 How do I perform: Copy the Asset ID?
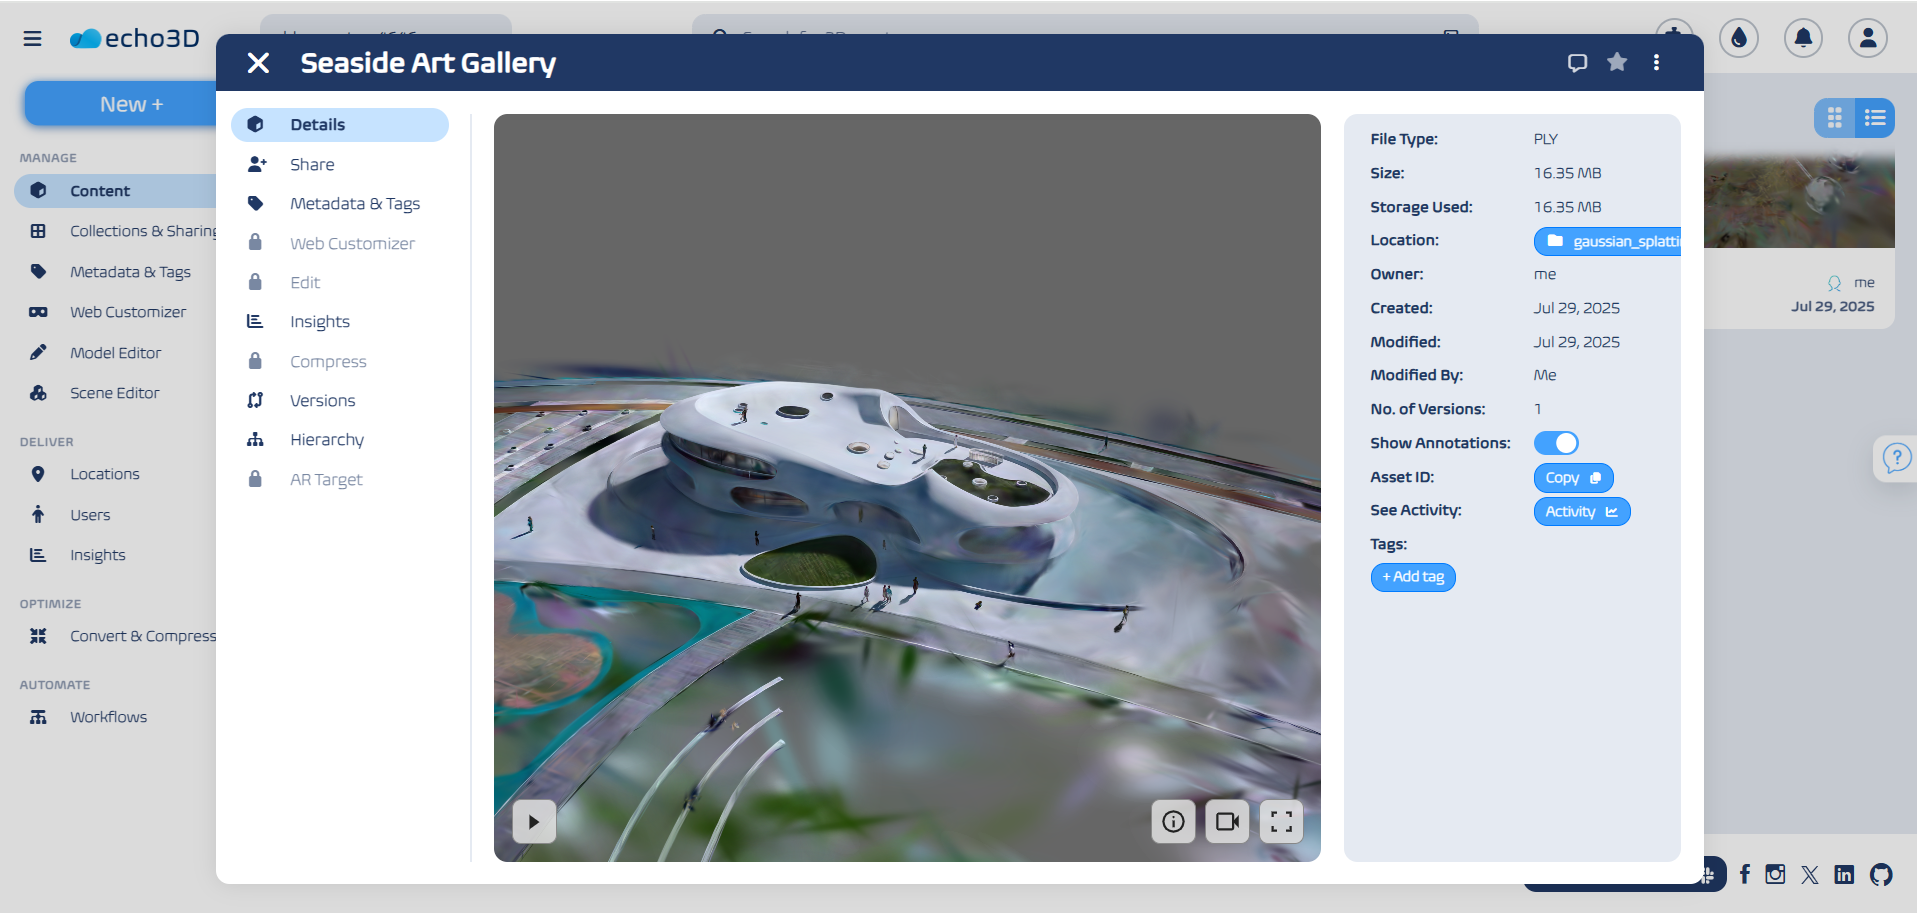(x=1572, y=477)
